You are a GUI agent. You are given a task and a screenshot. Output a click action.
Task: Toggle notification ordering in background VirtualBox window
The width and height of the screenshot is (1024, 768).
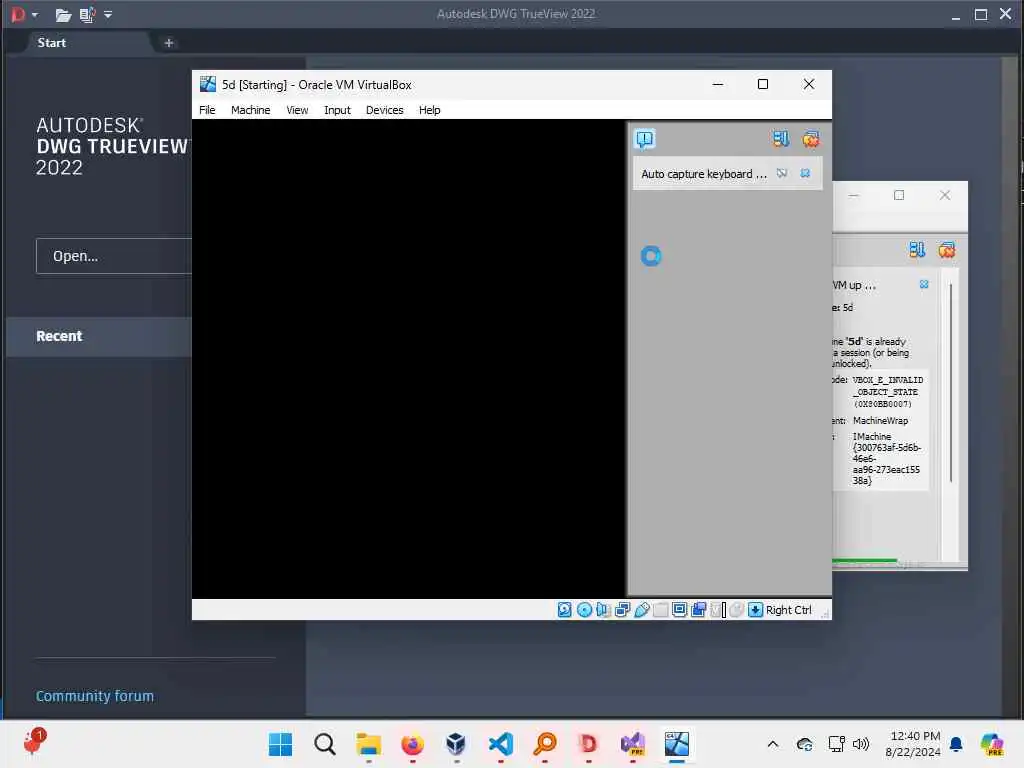tap(916, 249)
